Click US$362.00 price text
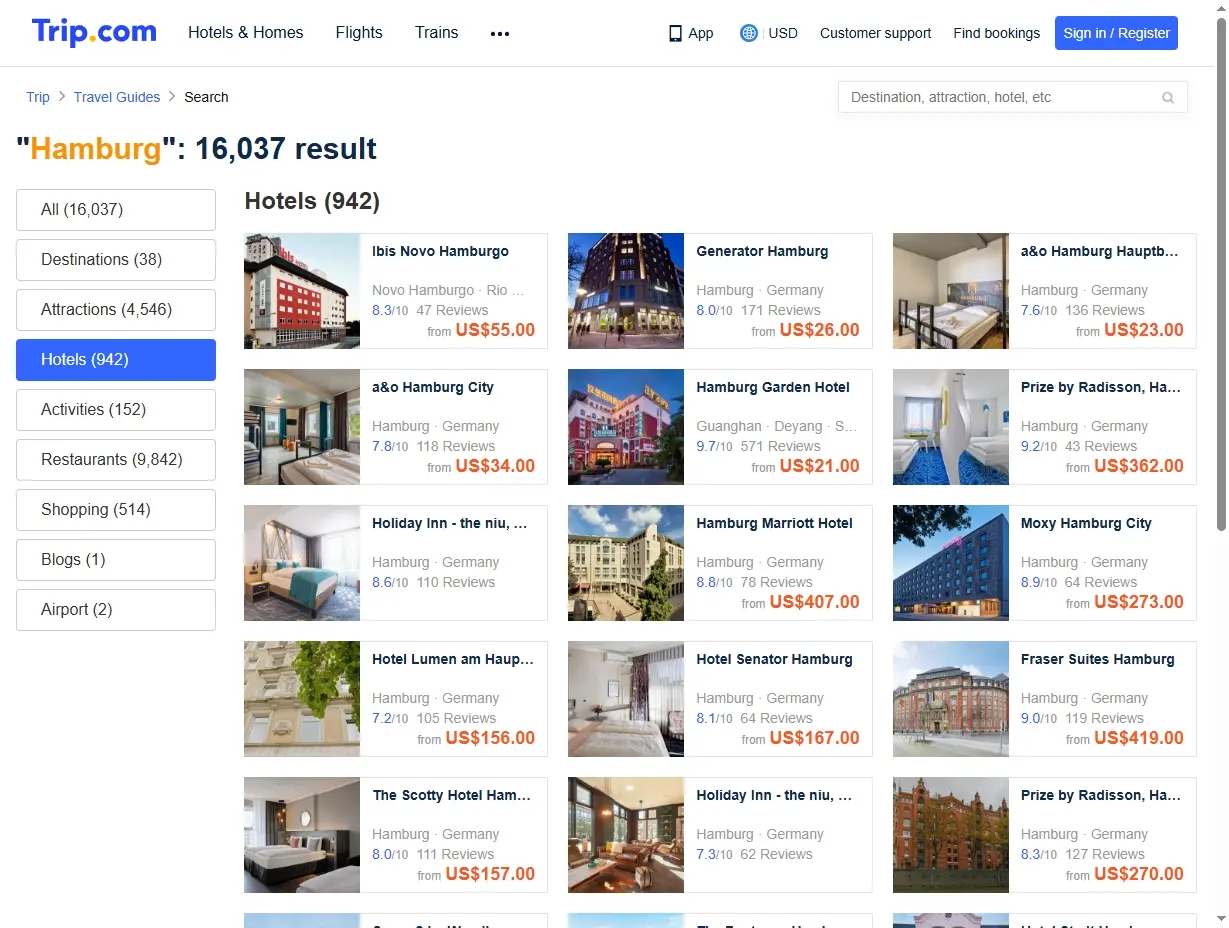 1139,466
